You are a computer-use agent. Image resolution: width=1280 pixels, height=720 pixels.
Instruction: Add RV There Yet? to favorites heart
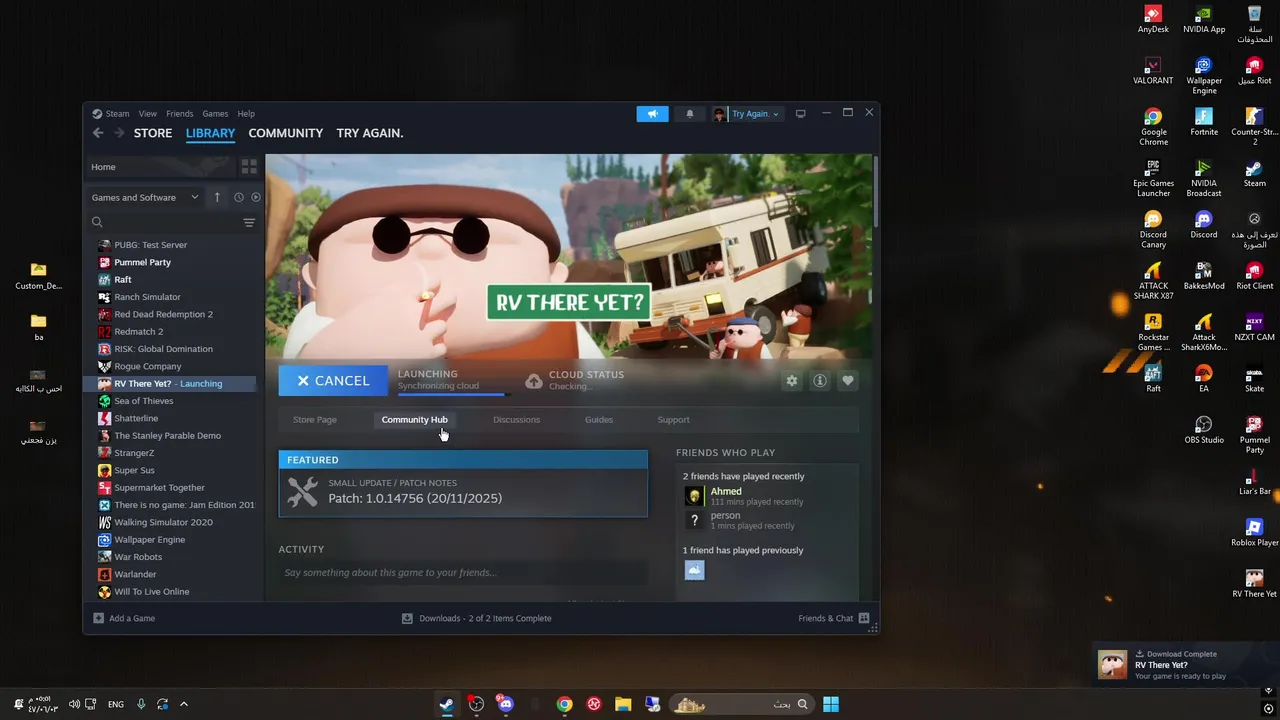click(848, 381)
